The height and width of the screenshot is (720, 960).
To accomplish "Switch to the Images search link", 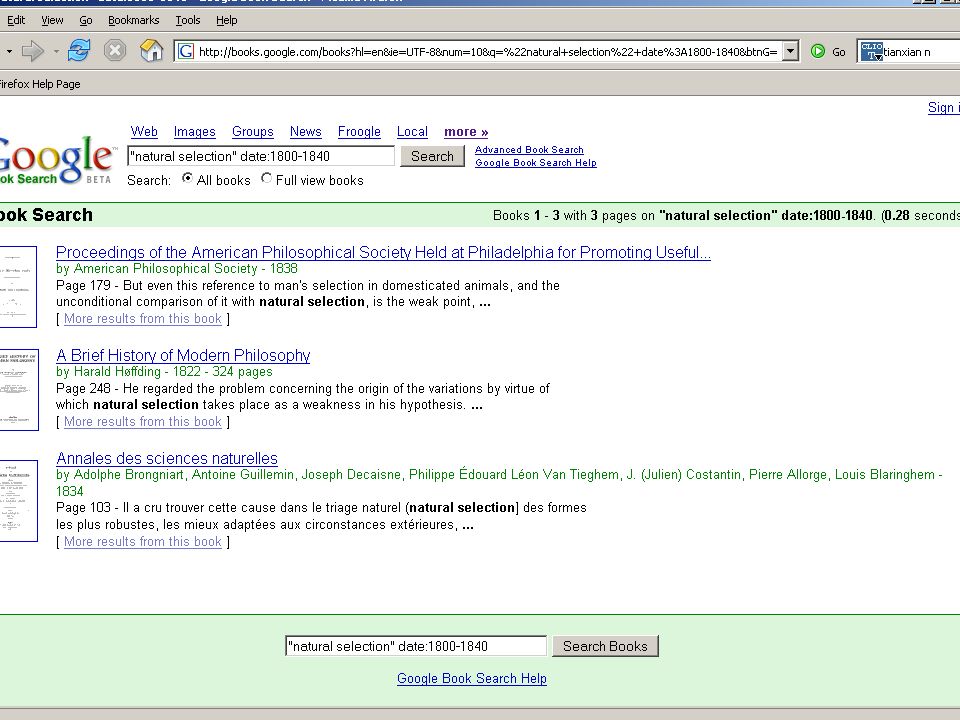I will point(195,132).
